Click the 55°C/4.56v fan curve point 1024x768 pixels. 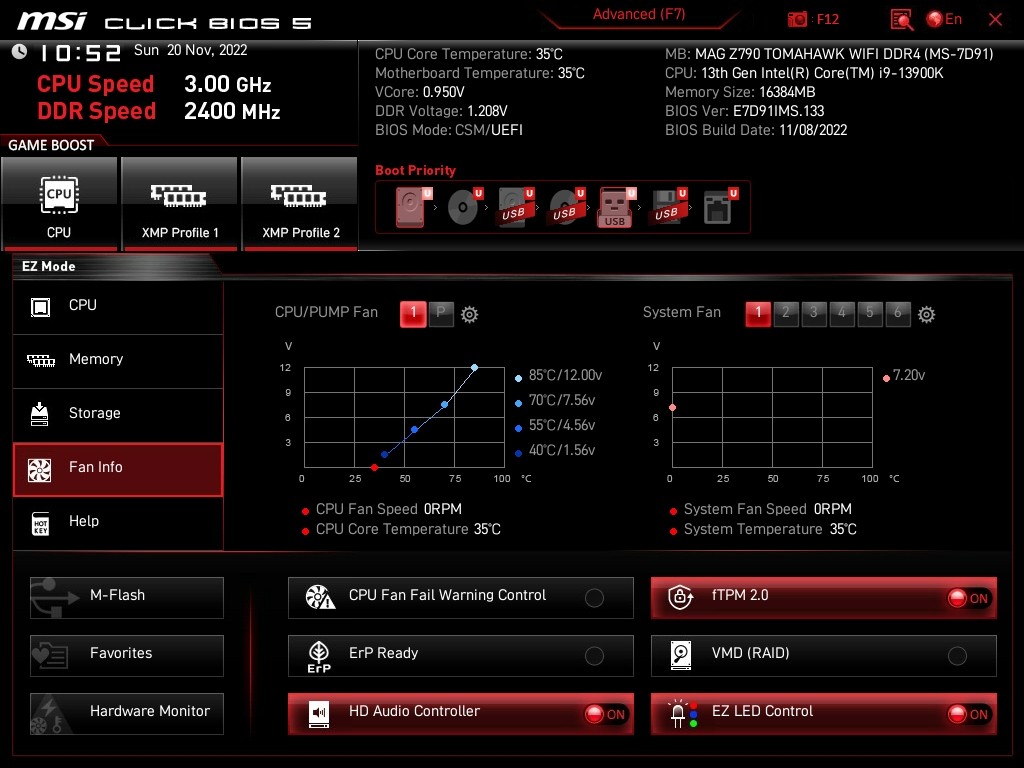click(x=415, y=430)
